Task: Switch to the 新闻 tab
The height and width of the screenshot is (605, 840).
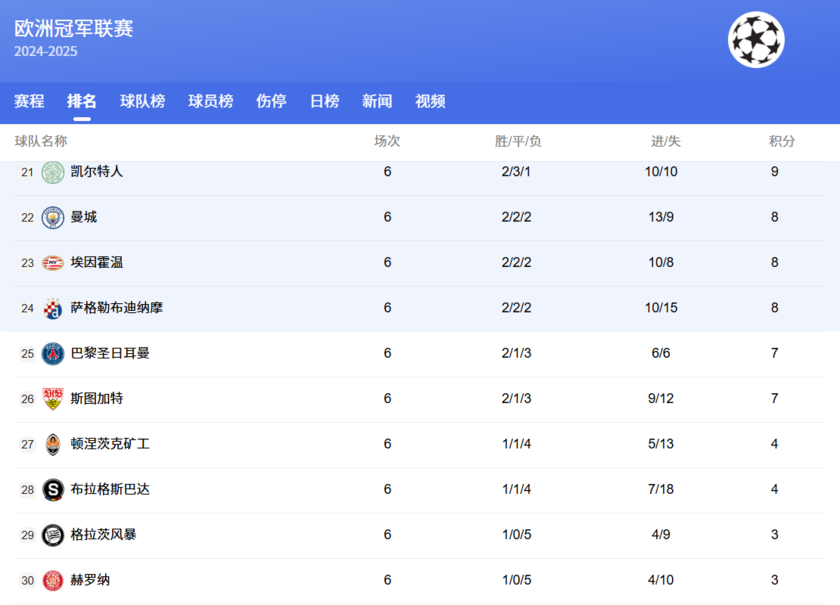Action: (376, 101)
